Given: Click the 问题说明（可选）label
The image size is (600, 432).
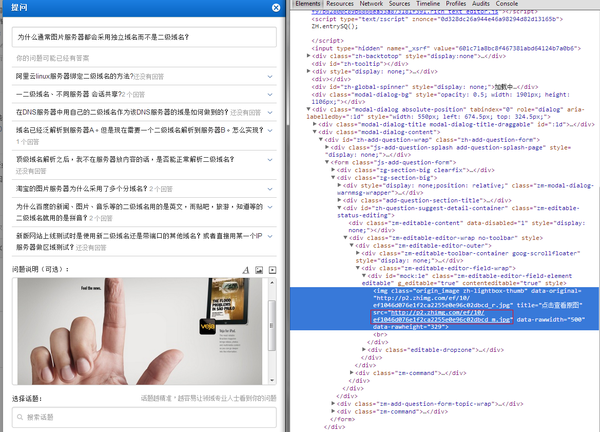Looking at the screenshot, I should (x=41, y=269).
